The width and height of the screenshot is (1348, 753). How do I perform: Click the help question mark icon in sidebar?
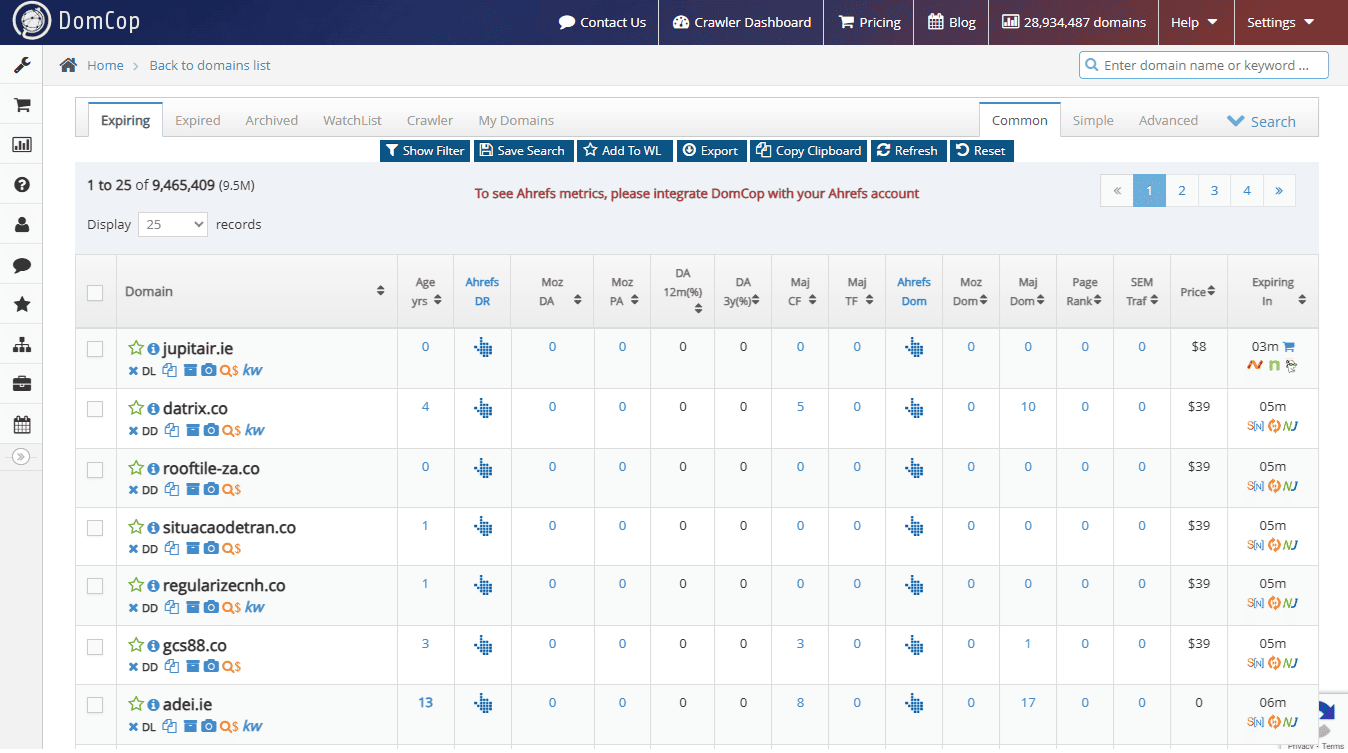[21, 184]
